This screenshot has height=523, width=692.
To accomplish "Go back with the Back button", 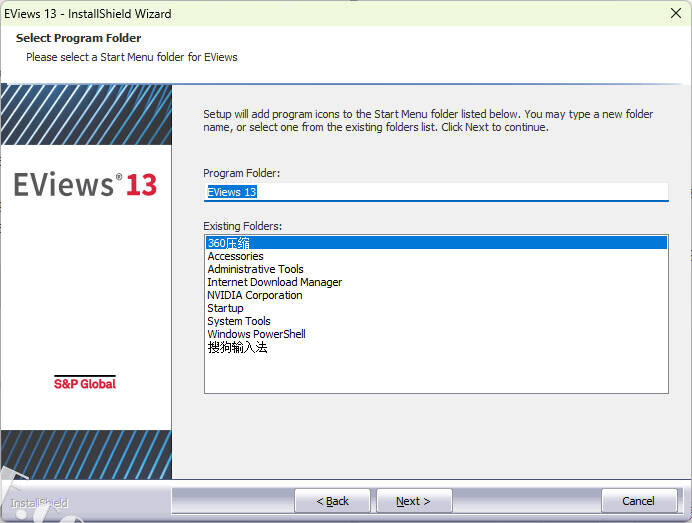I will [x=332, y=501].
